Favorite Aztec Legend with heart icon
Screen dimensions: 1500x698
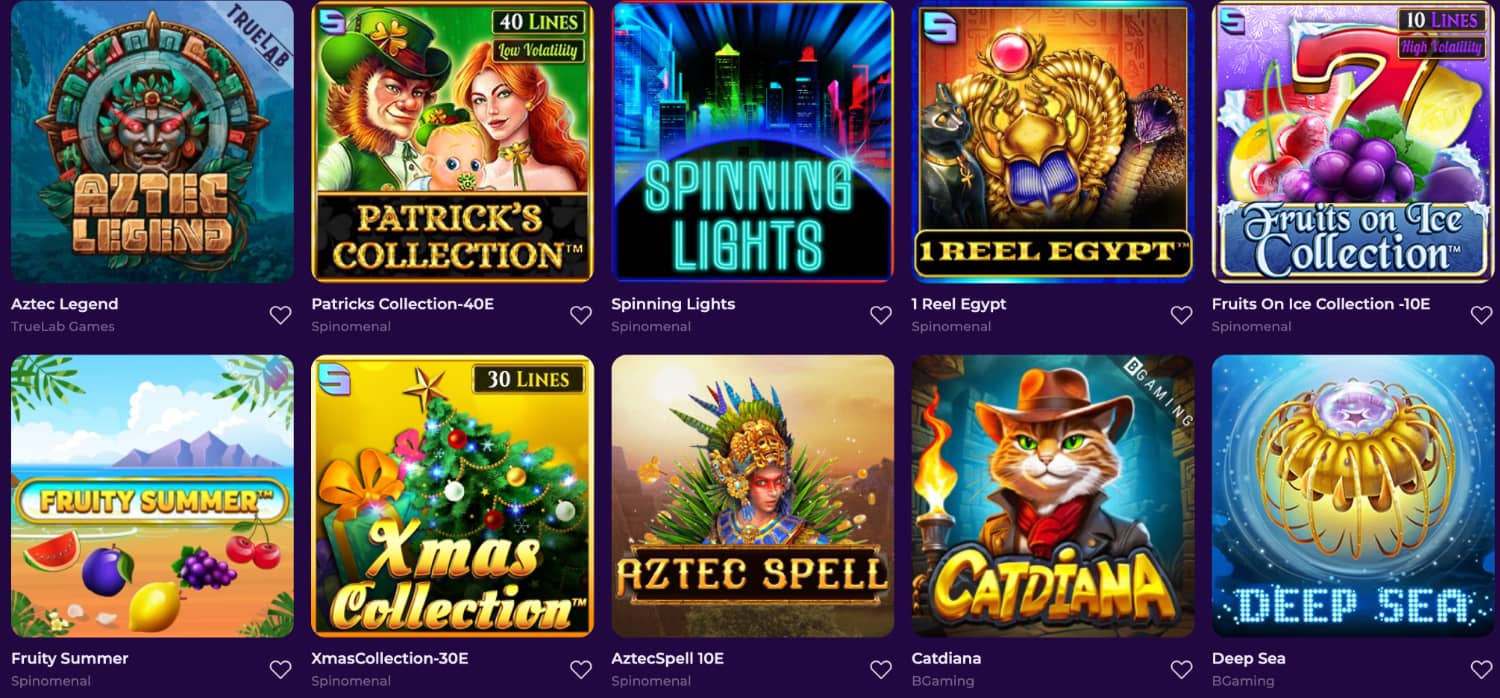280,315
